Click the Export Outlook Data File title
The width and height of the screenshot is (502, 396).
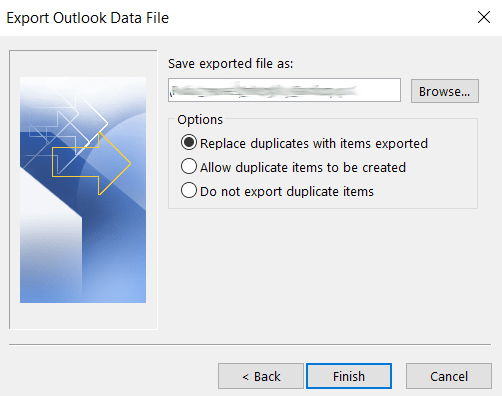click(x=88, y=18)
